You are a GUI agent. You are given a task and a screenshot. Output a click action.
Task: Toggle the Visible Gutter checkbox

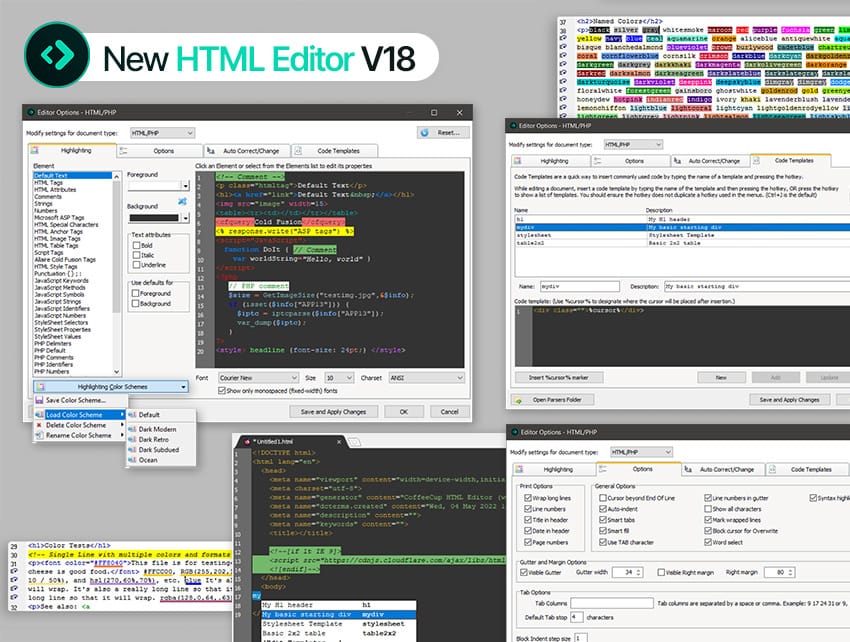point(524,572)
